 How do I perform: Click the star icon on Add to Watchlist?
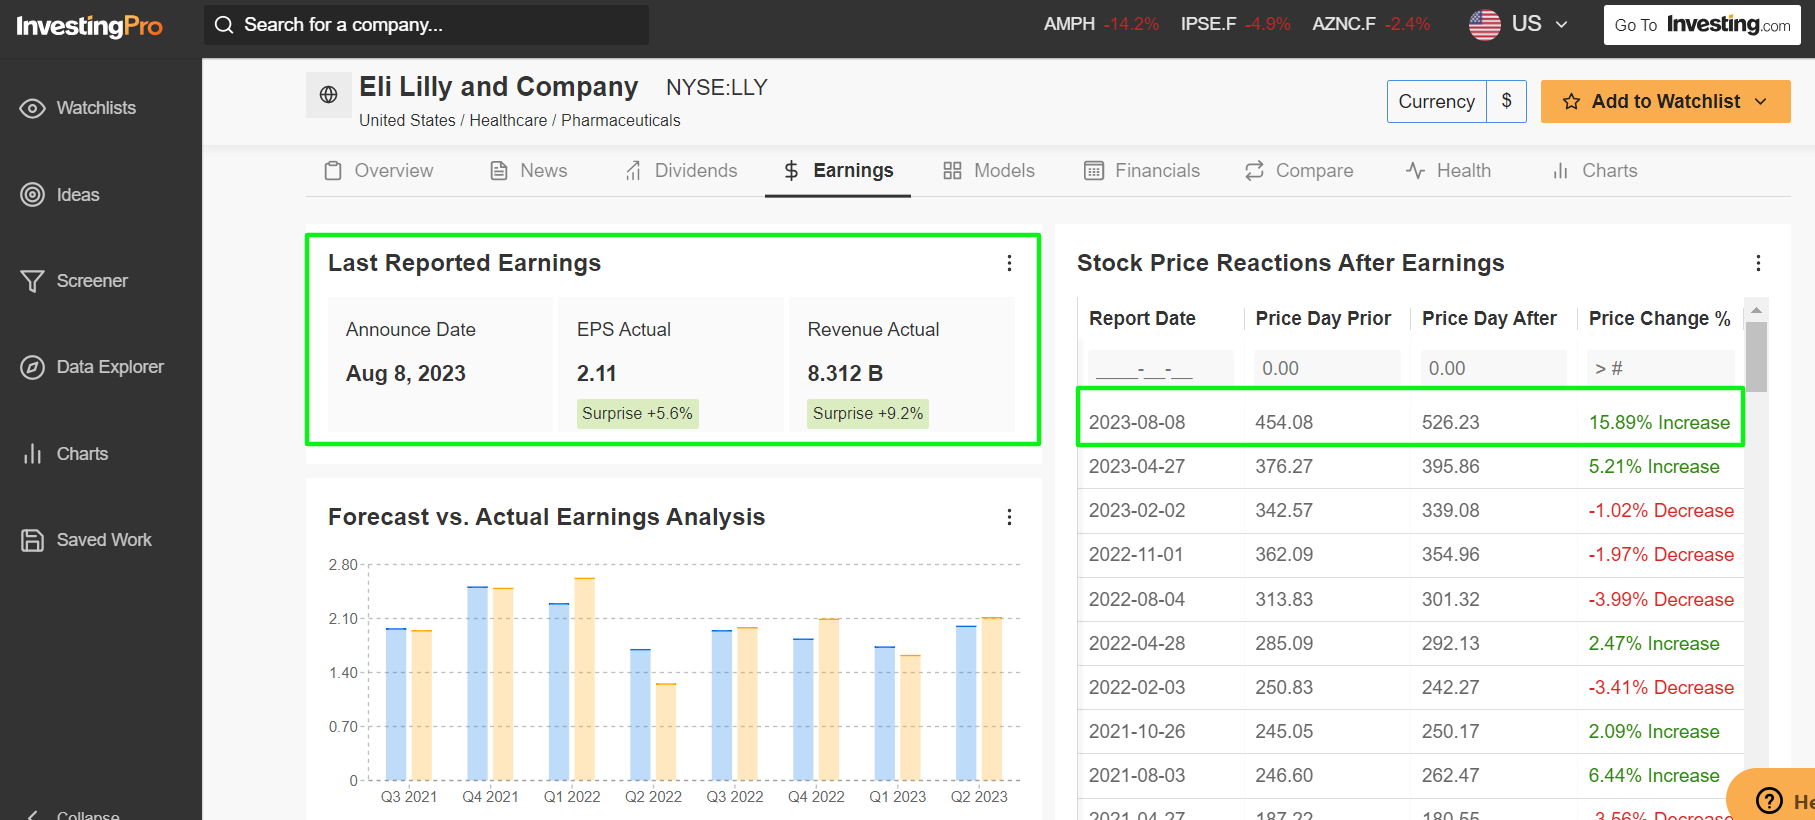1571,102
